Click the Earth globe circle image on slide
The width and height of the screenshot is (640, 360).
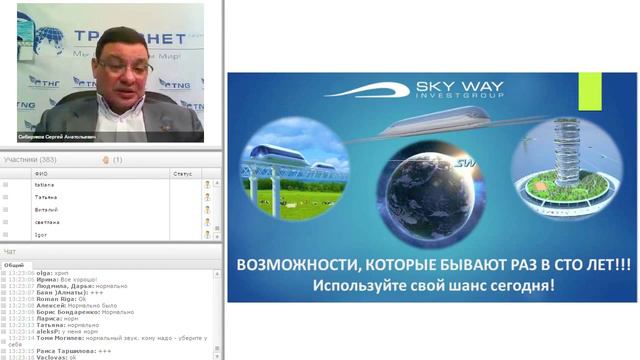(431, 194)
